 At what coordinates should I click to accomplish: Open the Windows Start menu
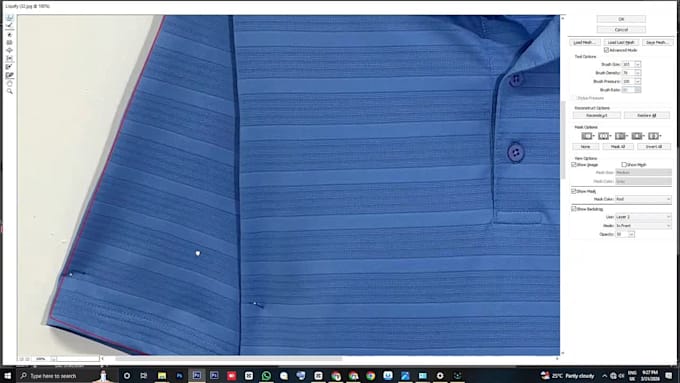coord(7,376)
